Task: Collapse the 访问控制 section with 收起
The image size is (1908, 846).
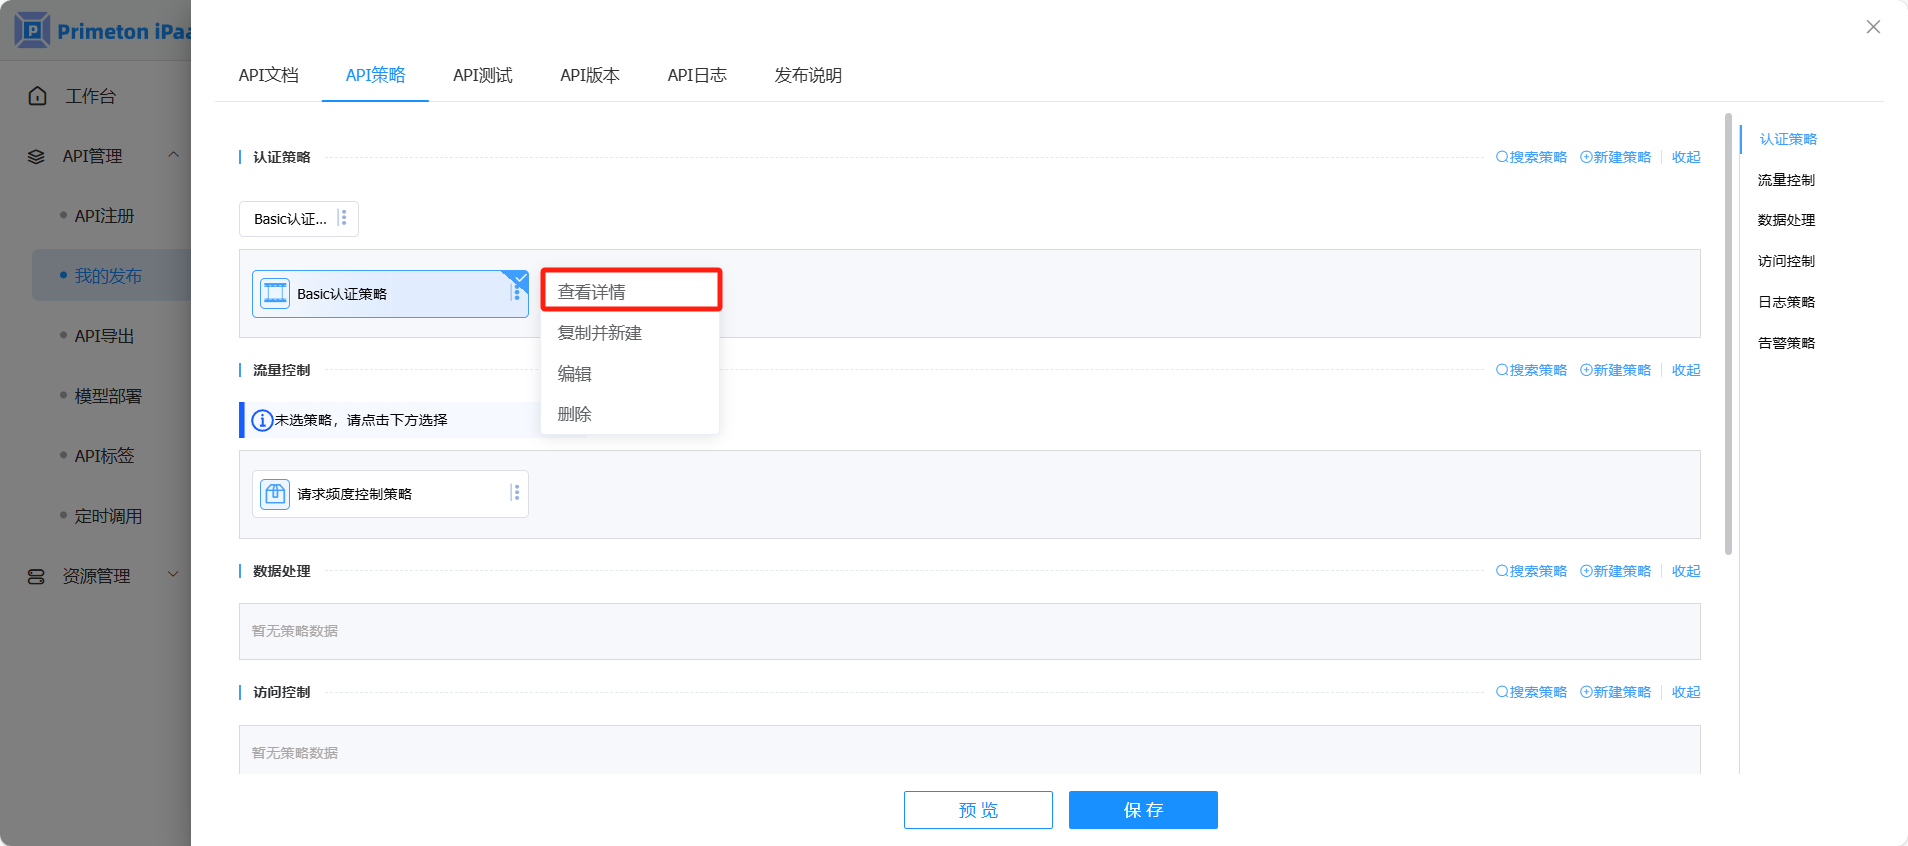Action: pos(1686,692)
